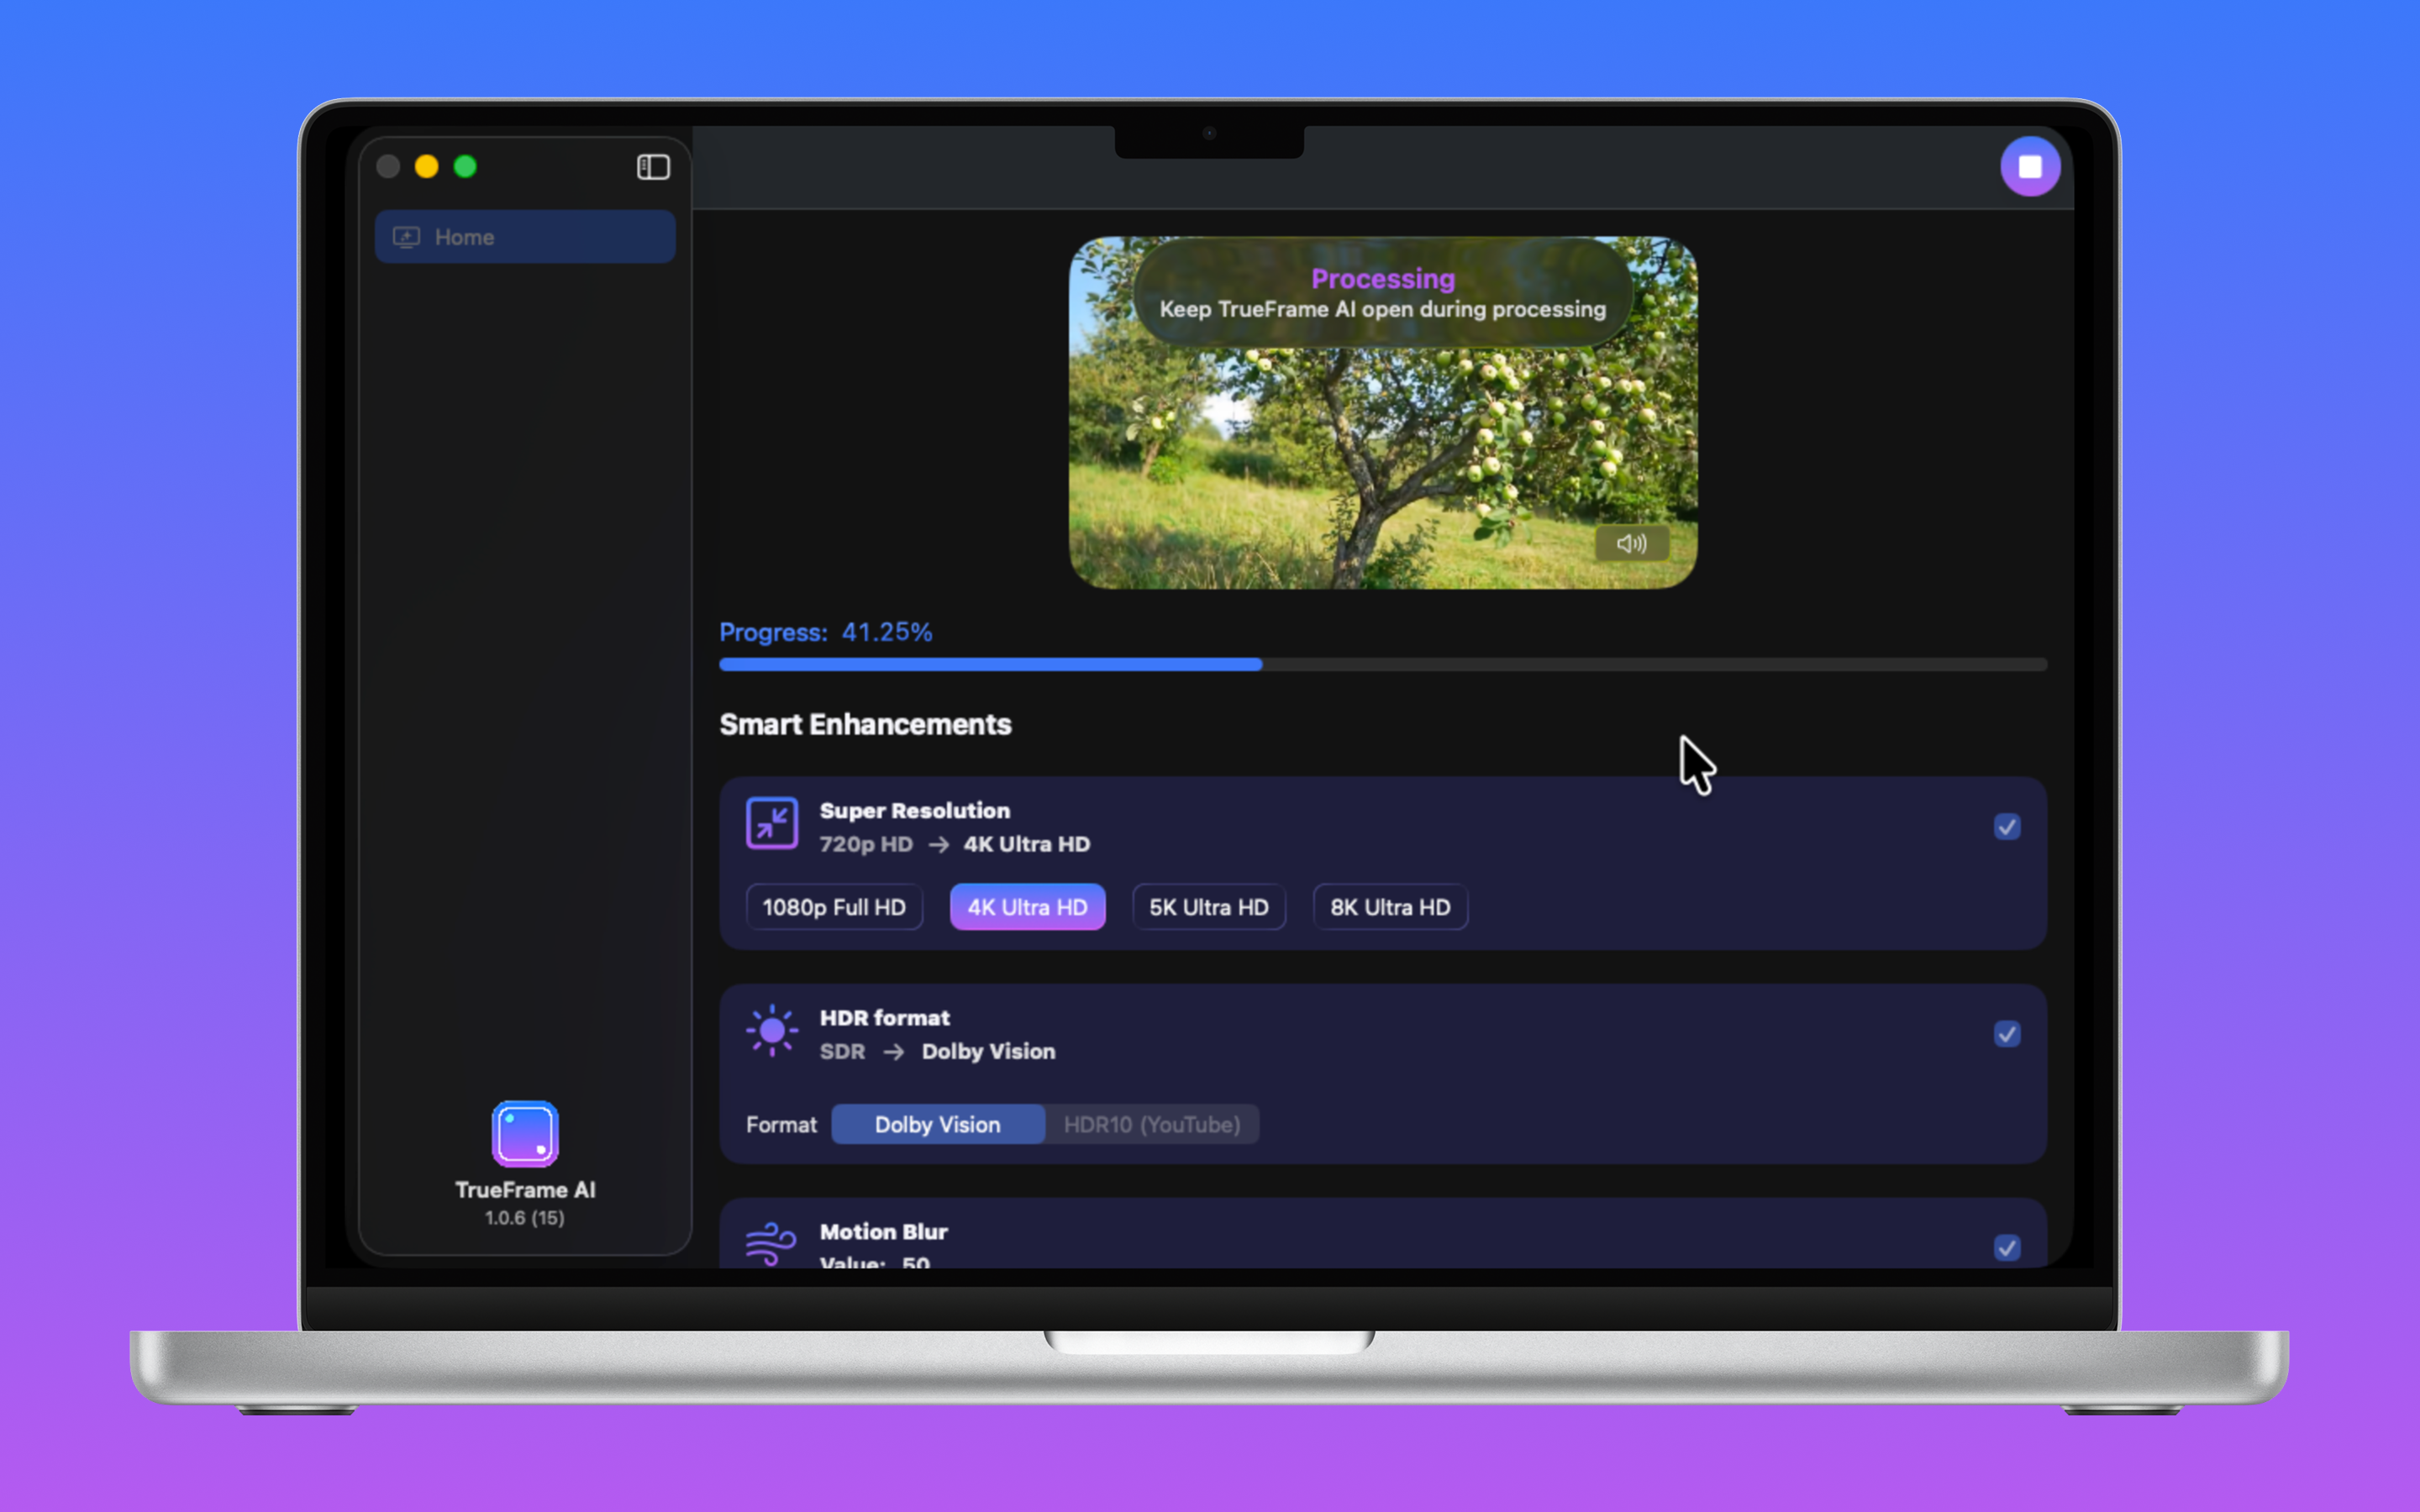Image resolution: width=2420 pixels, height=1512 pixels.
Task: Click the HDR format title text
Action: tap(885, 1017)
